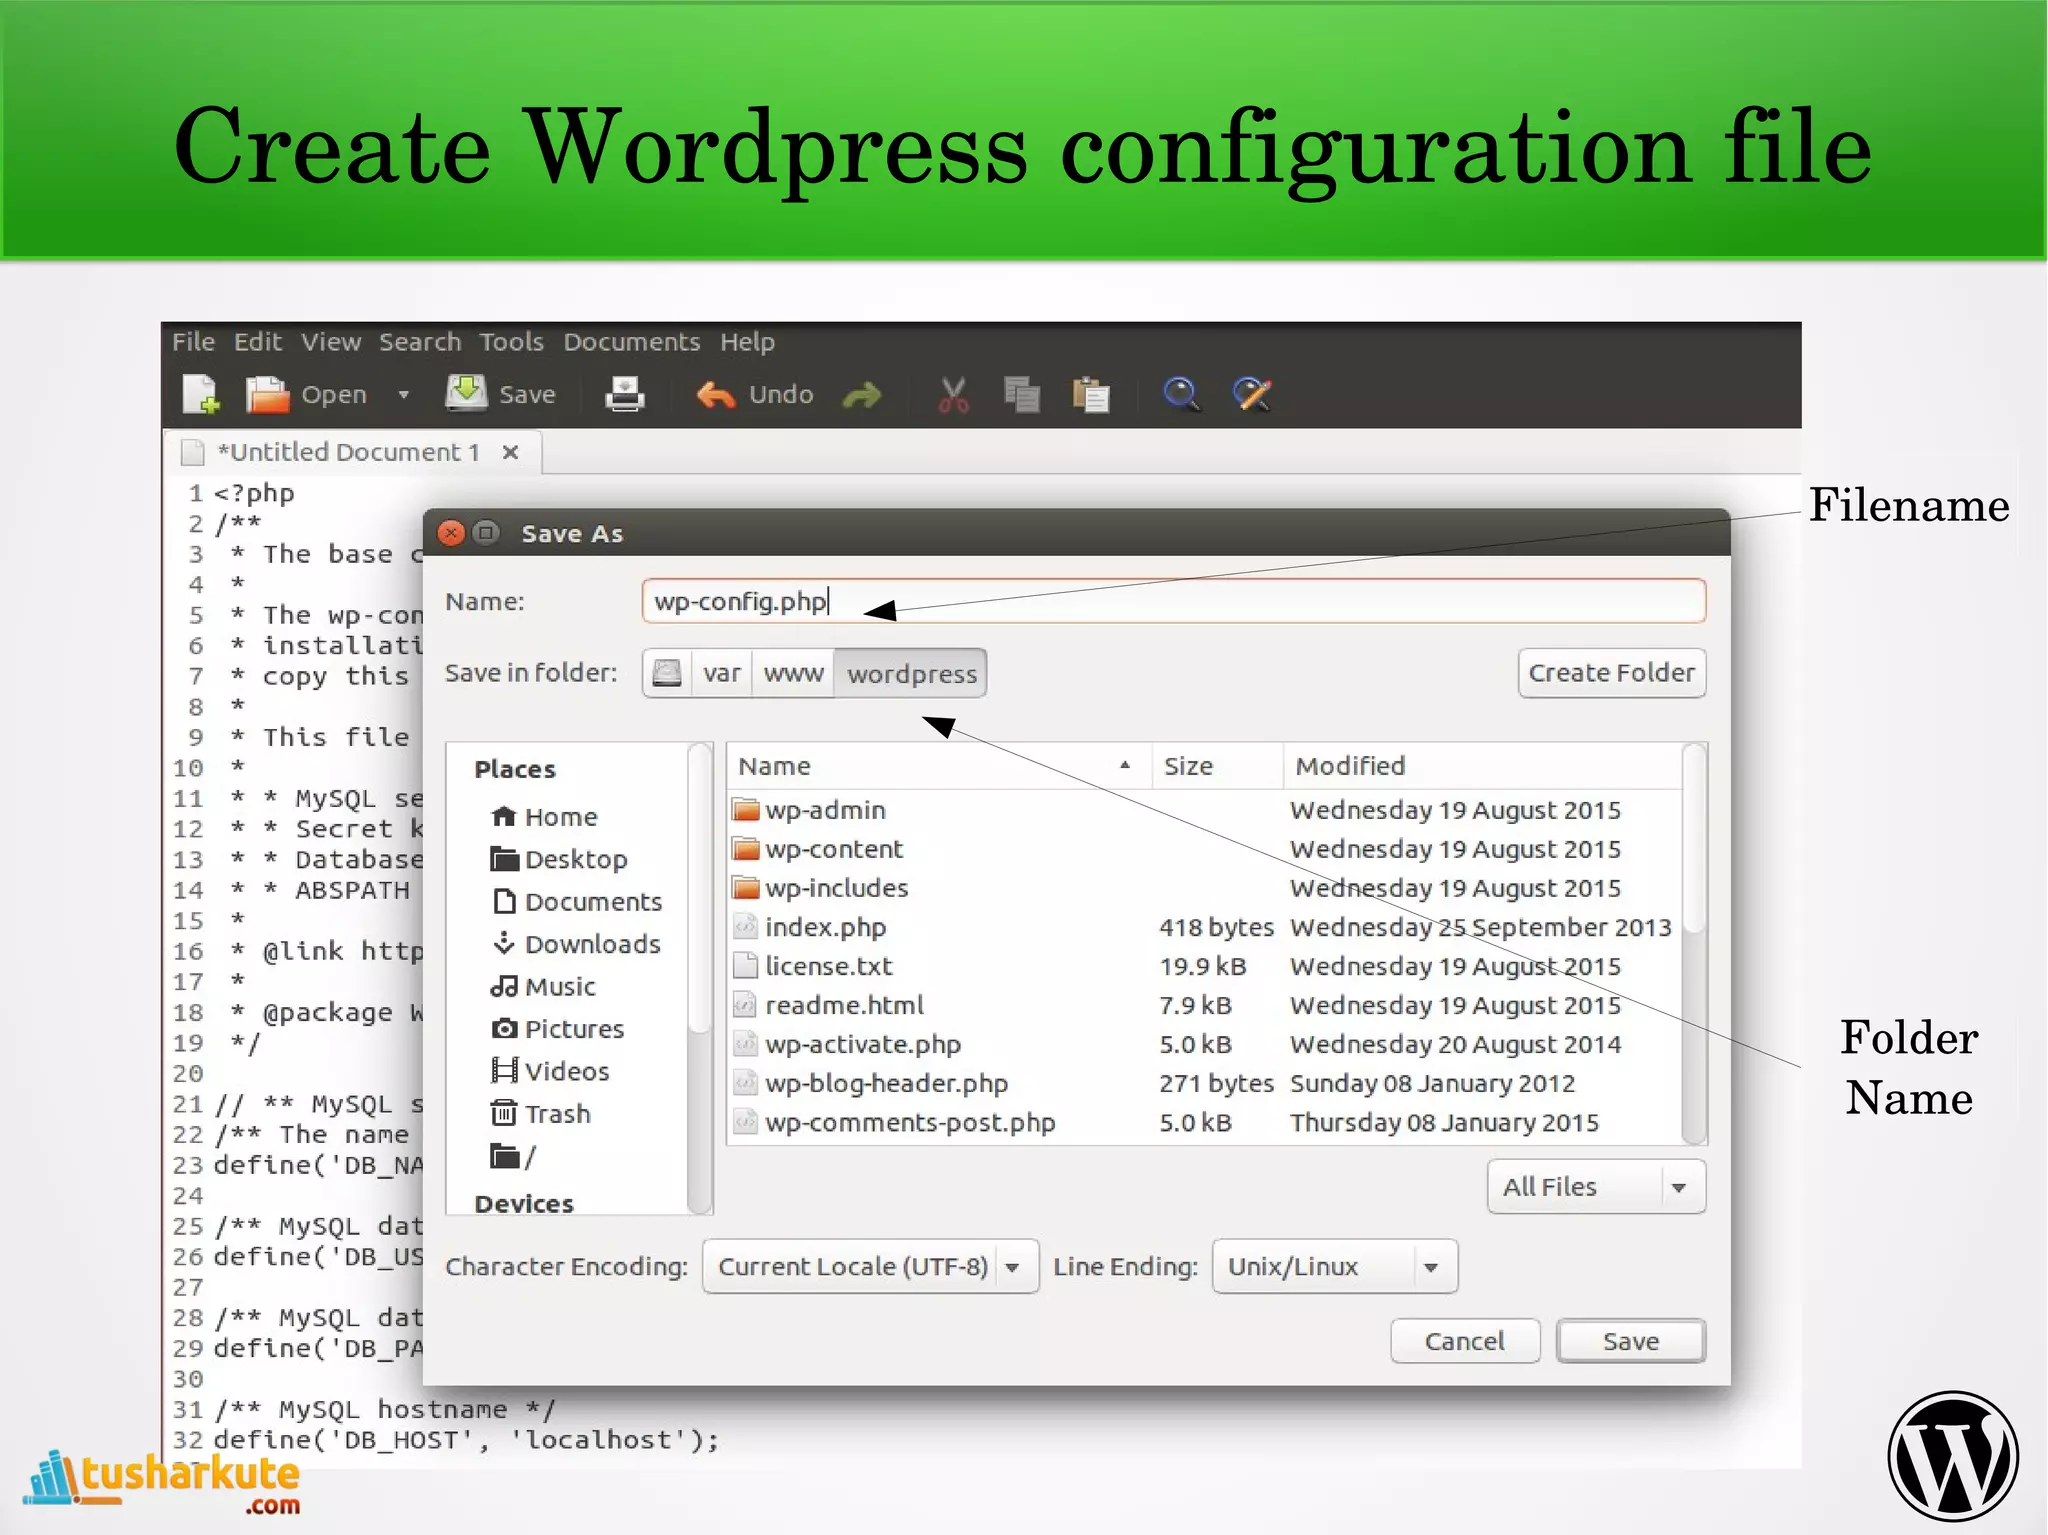
Task: Select the index.php file
Action: [x=1204, y=927]
